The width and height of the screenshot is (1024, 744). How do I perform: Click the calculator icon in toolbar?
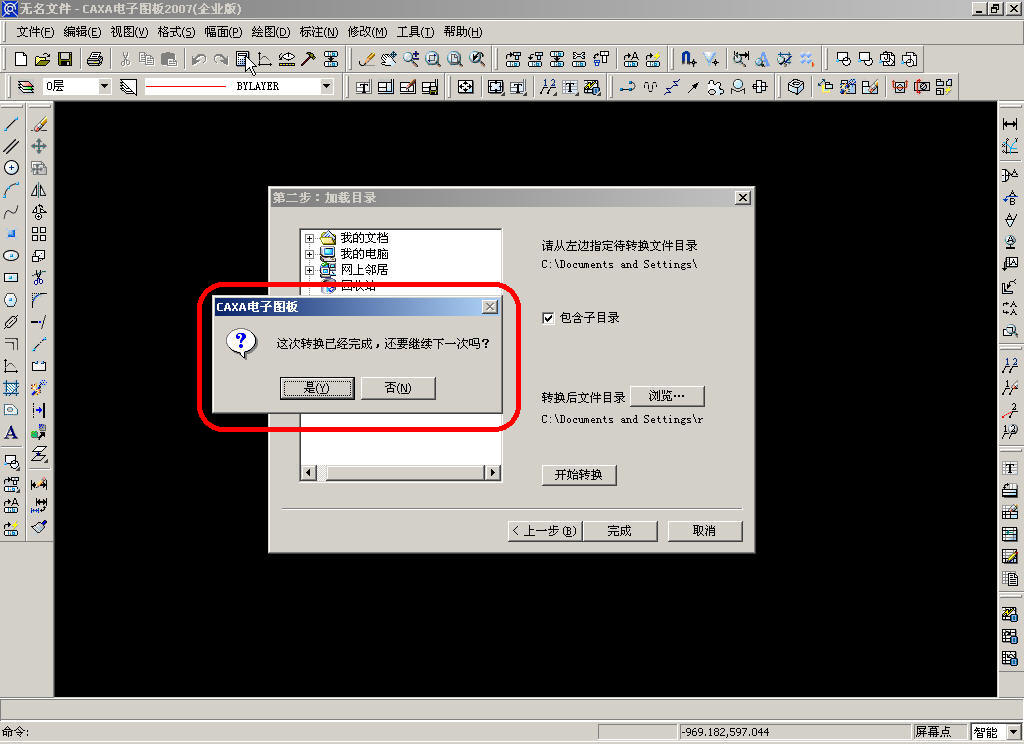pyautogui.click(x=242, y=59)
